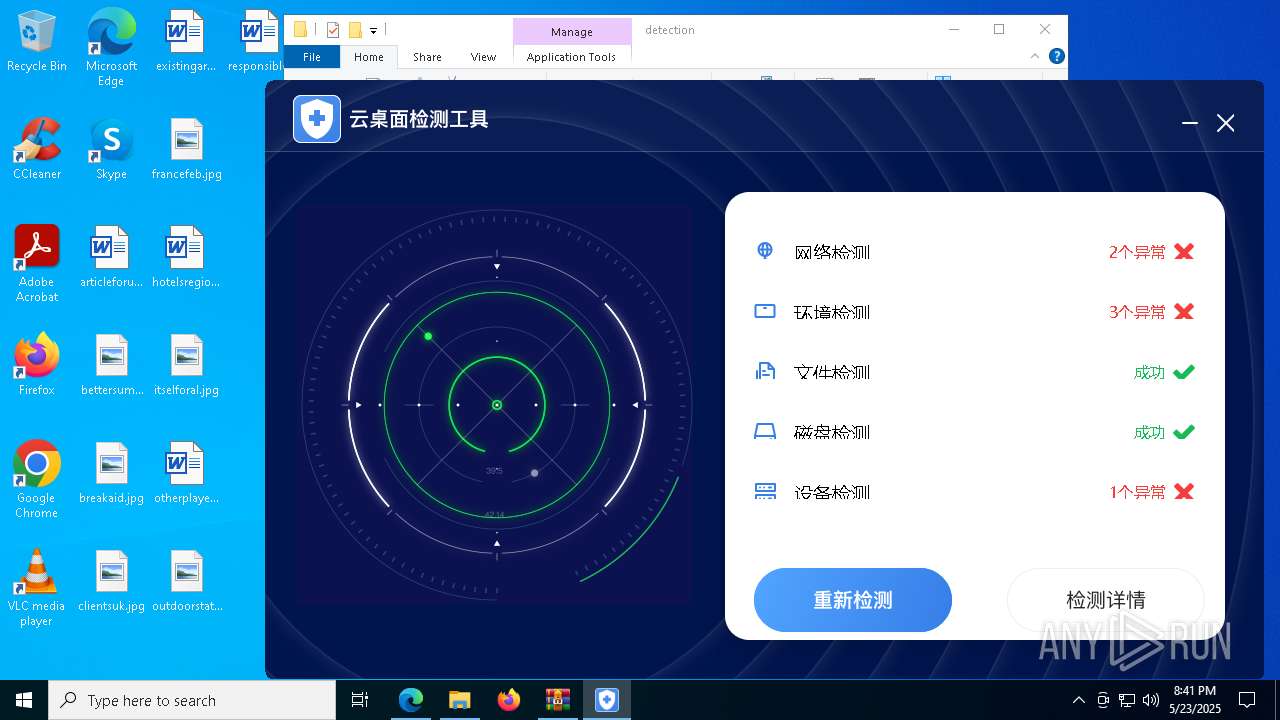Select francefeb.jpg file on desktop
1280x720 pixels.
tap(186, 149)
